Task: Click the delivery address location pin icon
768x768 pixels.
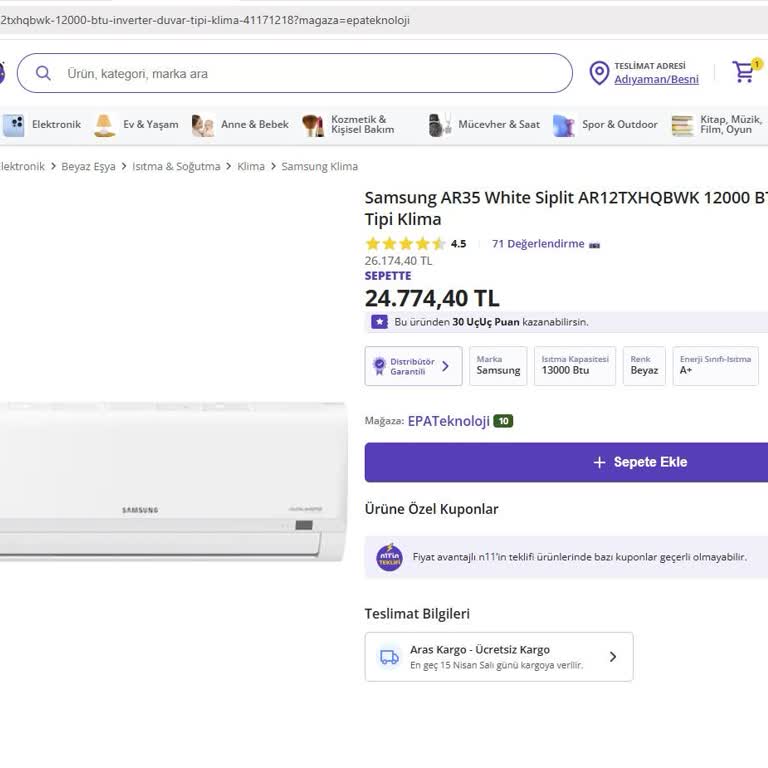Action: click(x=599, y=73)
